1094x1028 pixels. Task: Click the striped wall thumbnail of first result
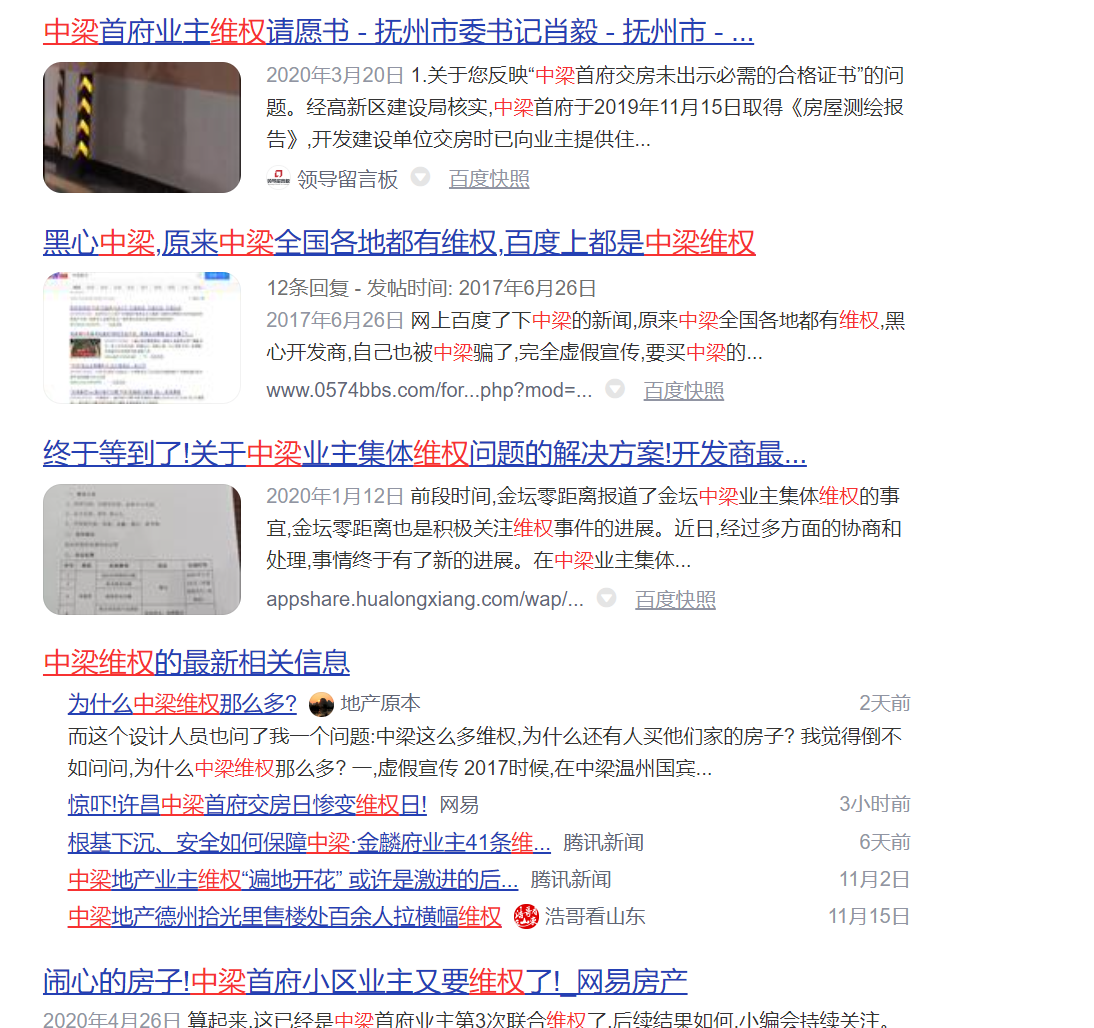point(142,127)
